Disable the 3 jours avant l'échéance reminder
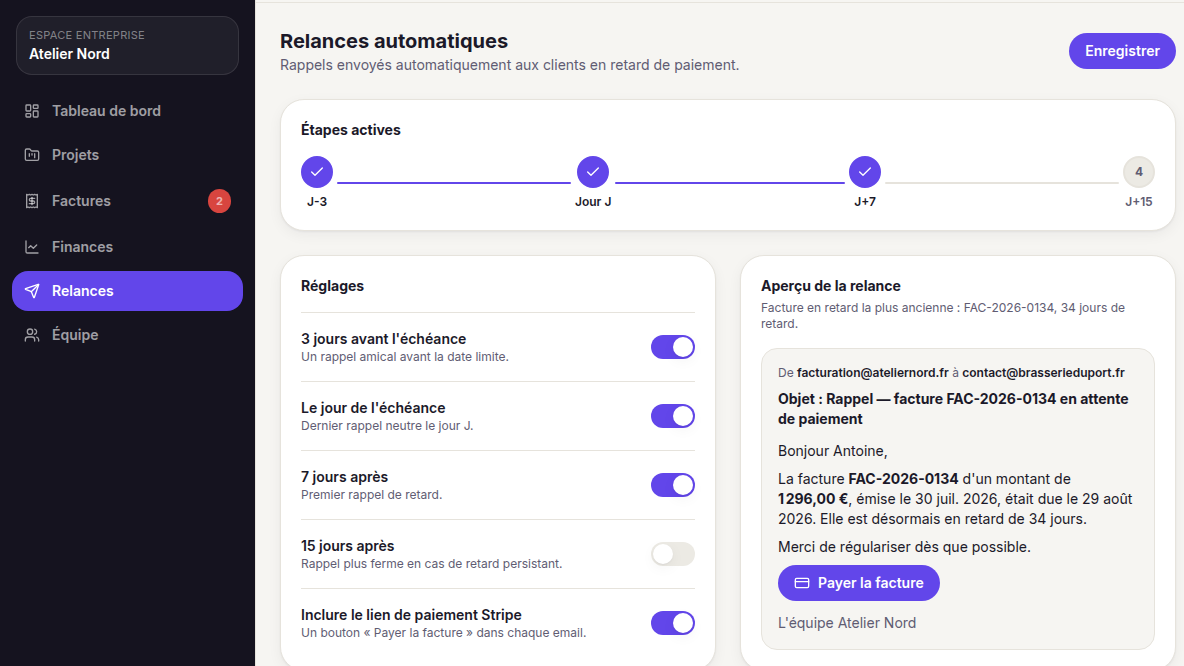The height and width of the screenshot is (666, 1184). click(673, 347)
